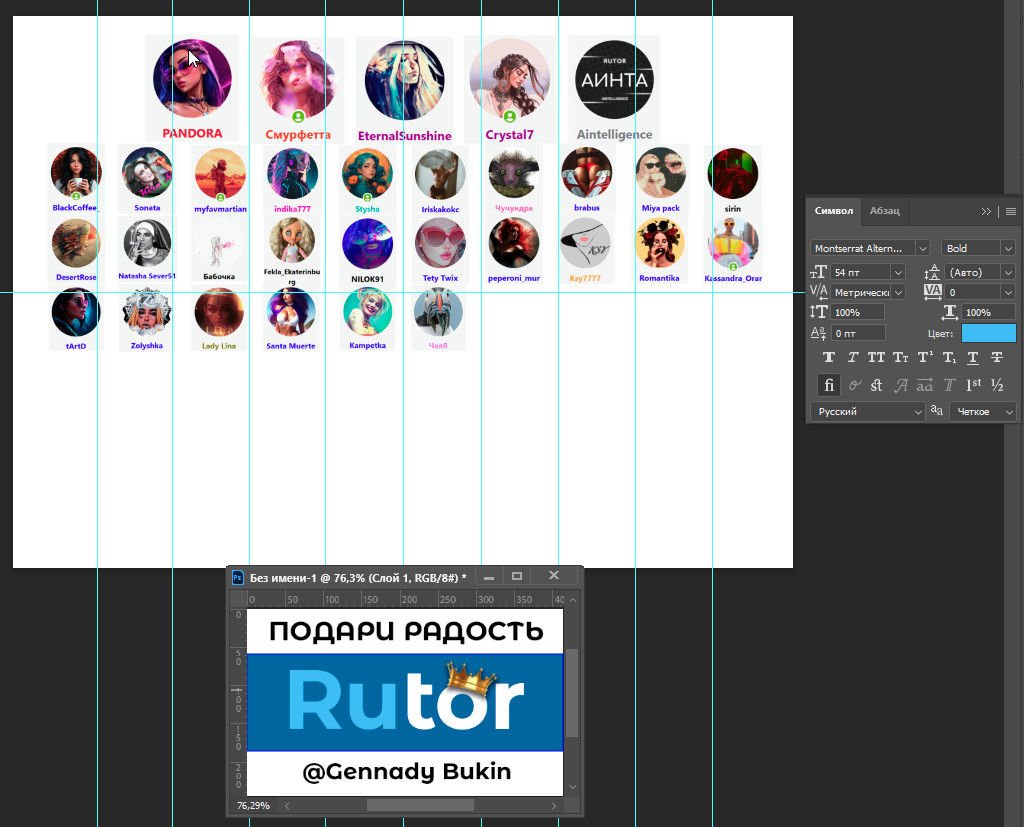Apply Subscript text style
Screen dimensions: 1024x827
pyautogui.click(x=949, y=358)
